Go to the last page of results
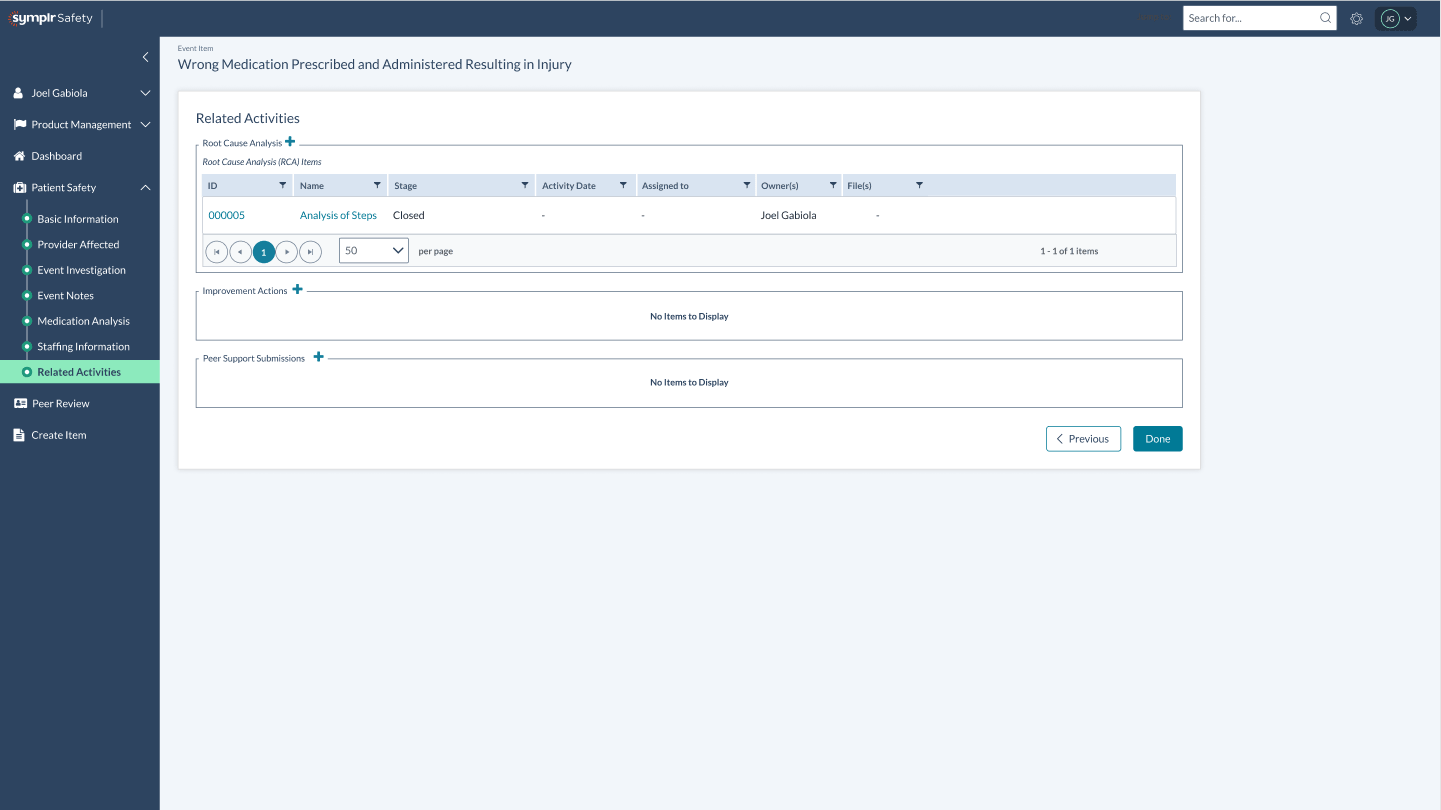 tap(311, 252)
